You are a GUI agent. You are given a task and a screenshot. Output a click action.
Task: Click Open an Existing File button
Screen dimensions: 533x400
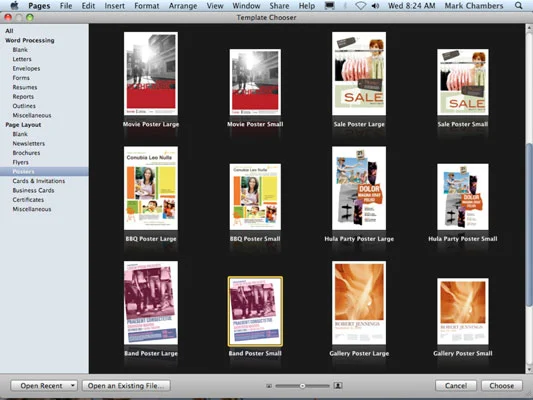point(126,386)
